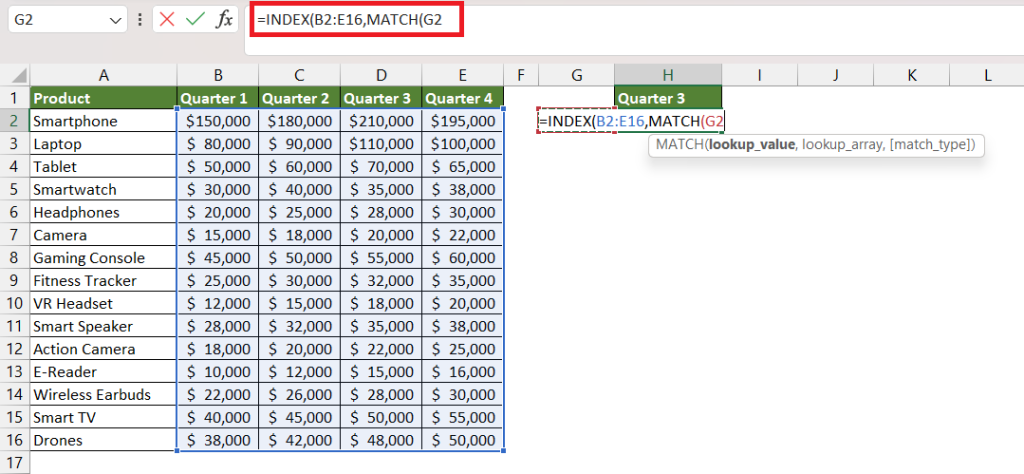Open the Insert Function fx dialog
The height and width of the screenshot is (474, 1024).
[224, 20]
